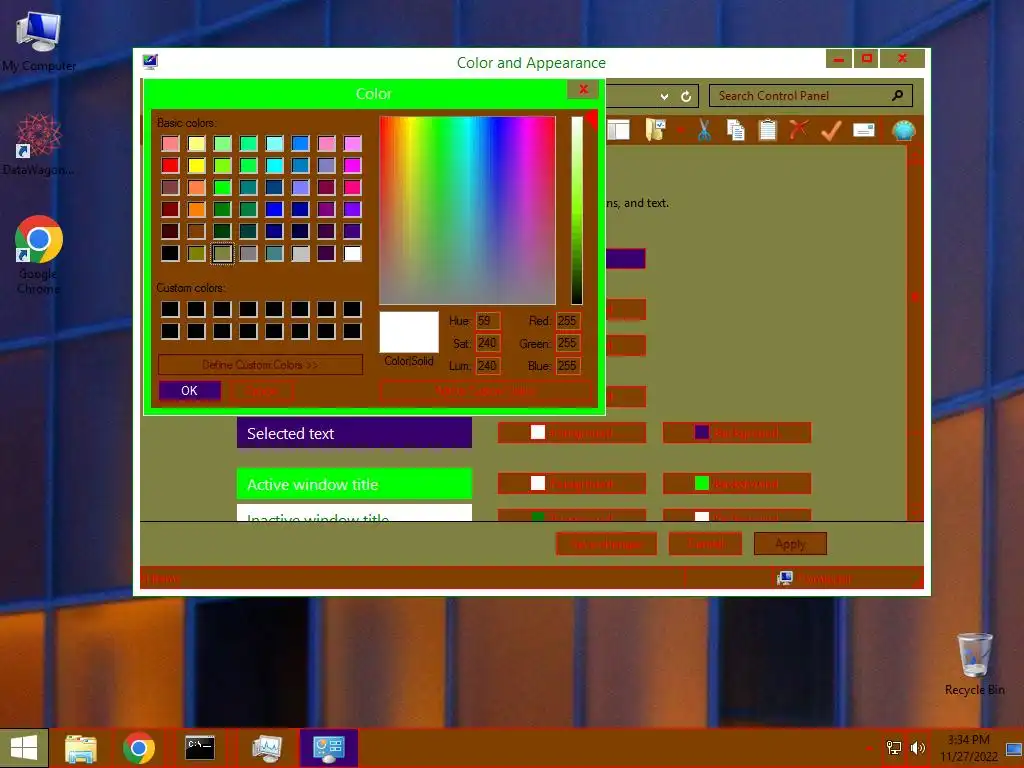Click OK in the Color dialog

click(x=189, y=391)
